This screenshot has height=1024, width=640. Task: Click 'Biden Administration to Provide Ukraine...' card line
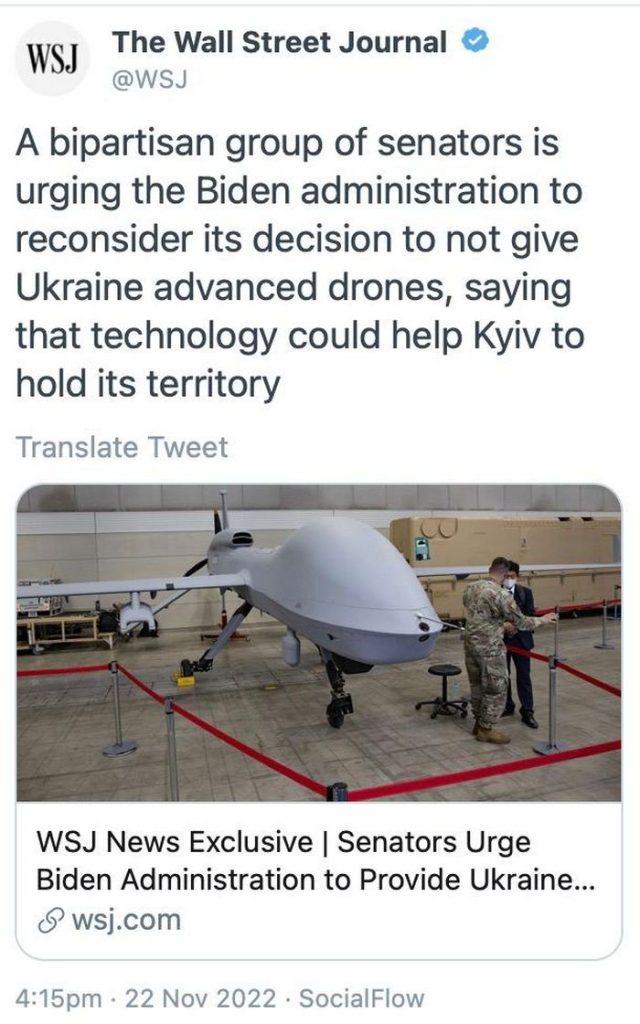(x=315, y=880)
